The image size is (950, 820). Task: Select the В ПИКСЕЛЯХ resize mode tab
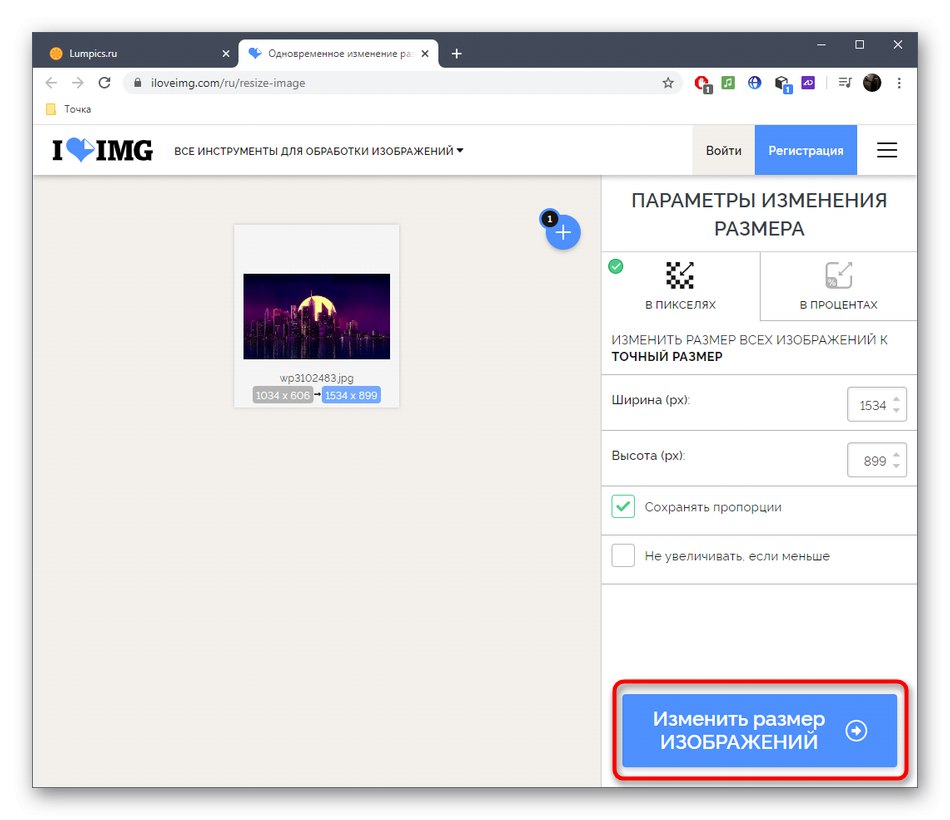pos(680,286)
